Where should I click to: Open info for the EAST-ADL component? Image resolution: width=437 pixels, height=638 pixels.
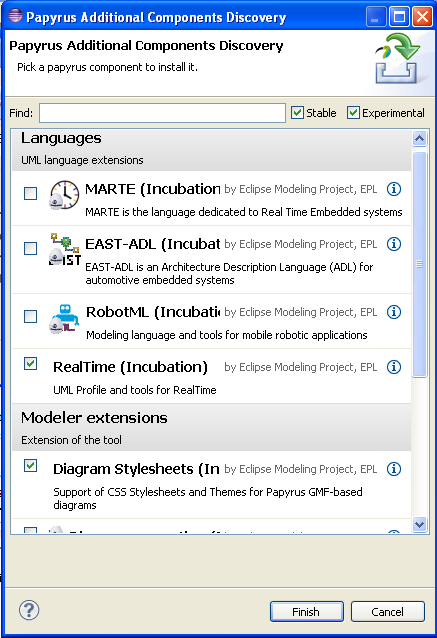(x=394, y=244)
